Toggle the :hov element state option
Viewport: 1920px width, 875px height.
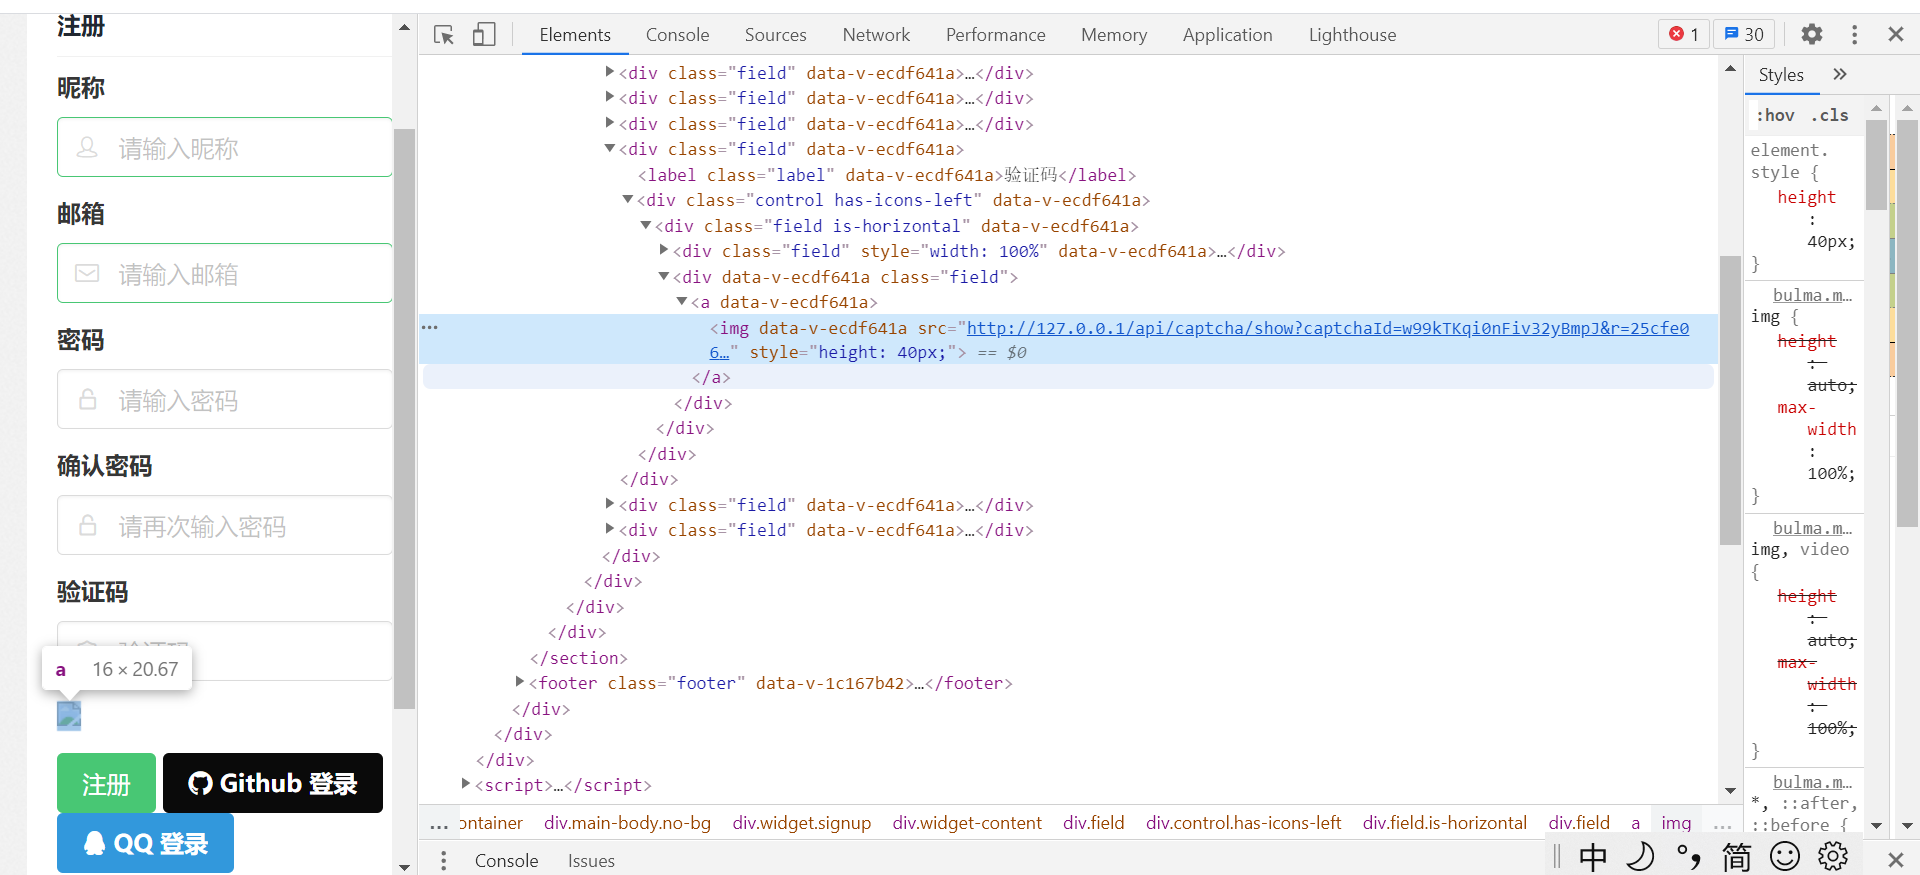pyautogui.click(x=1776, y=115)
